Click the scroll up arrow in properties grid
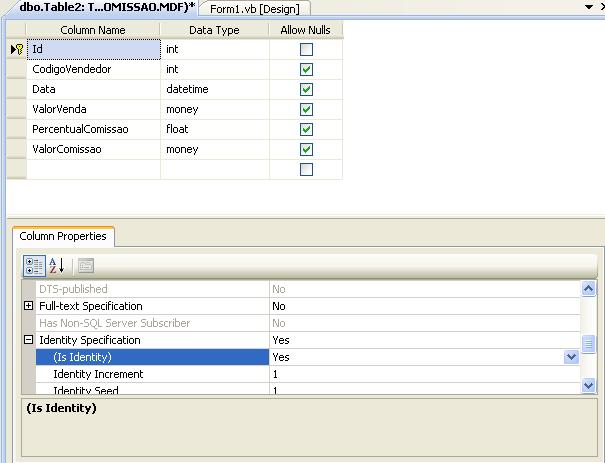605x463 pixels. pos(589,289)
